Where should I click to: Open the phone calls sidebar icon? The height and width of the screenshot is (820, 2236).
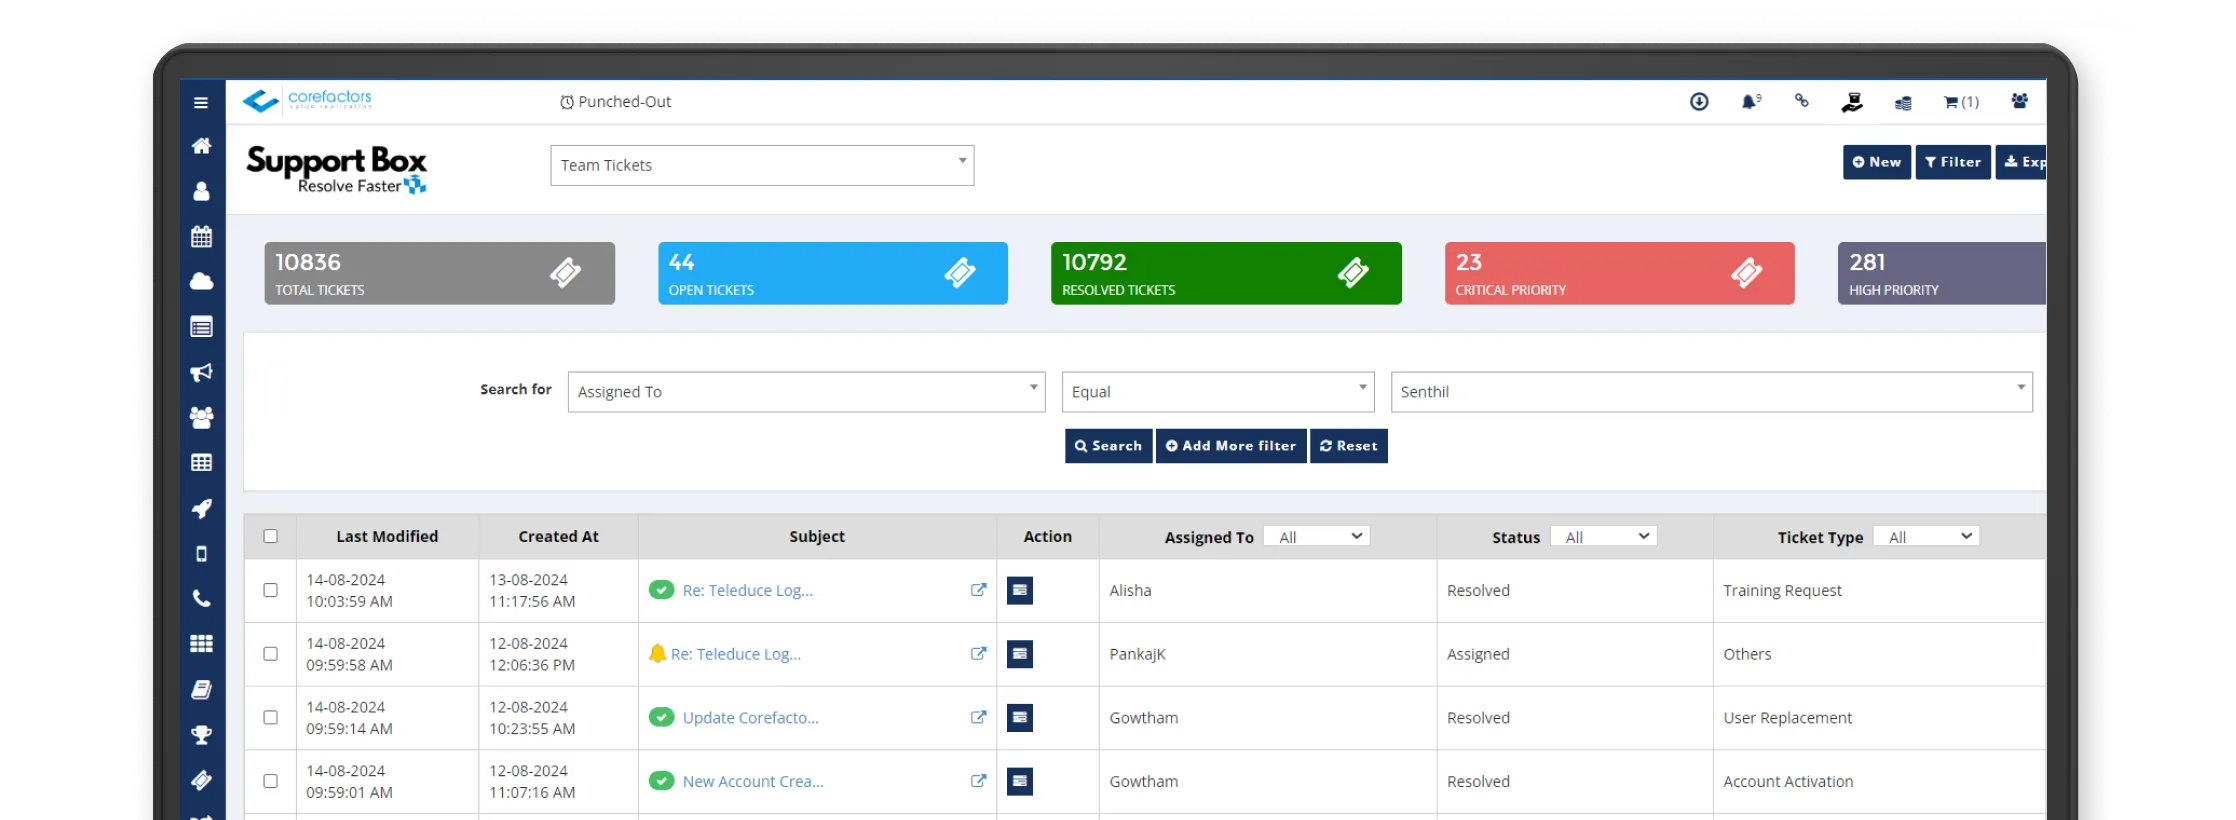point(201,598)
